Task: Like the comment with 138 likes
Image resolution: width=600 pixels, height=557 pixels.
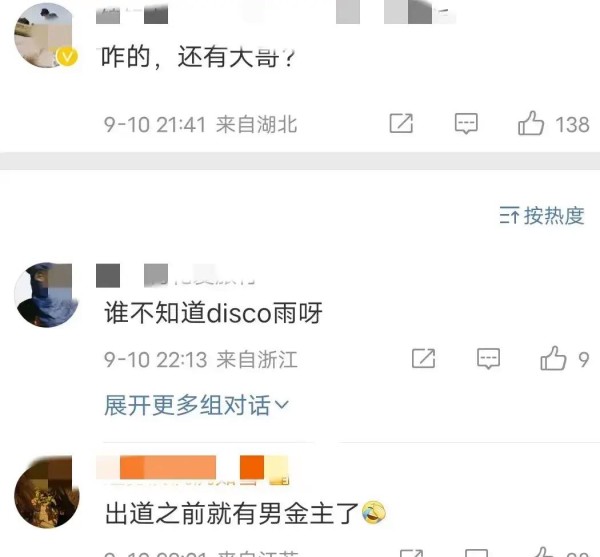Action: pyautogui.click(x=531, y=123)
